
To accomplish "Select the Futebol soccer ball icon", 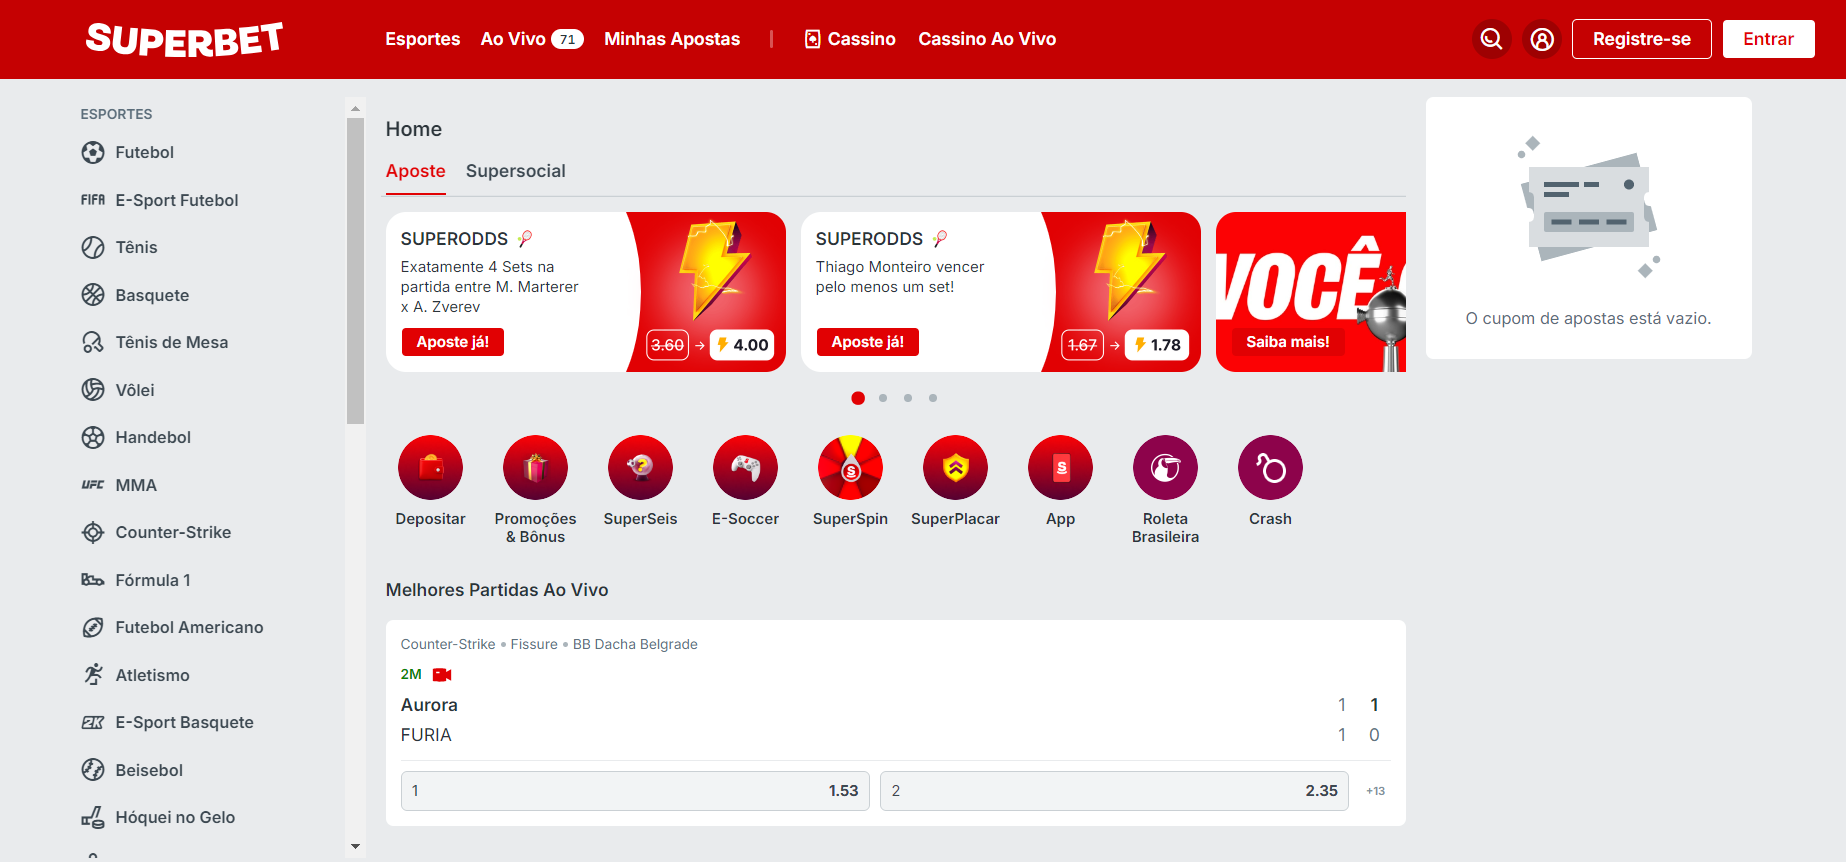I will pos(93,152).
